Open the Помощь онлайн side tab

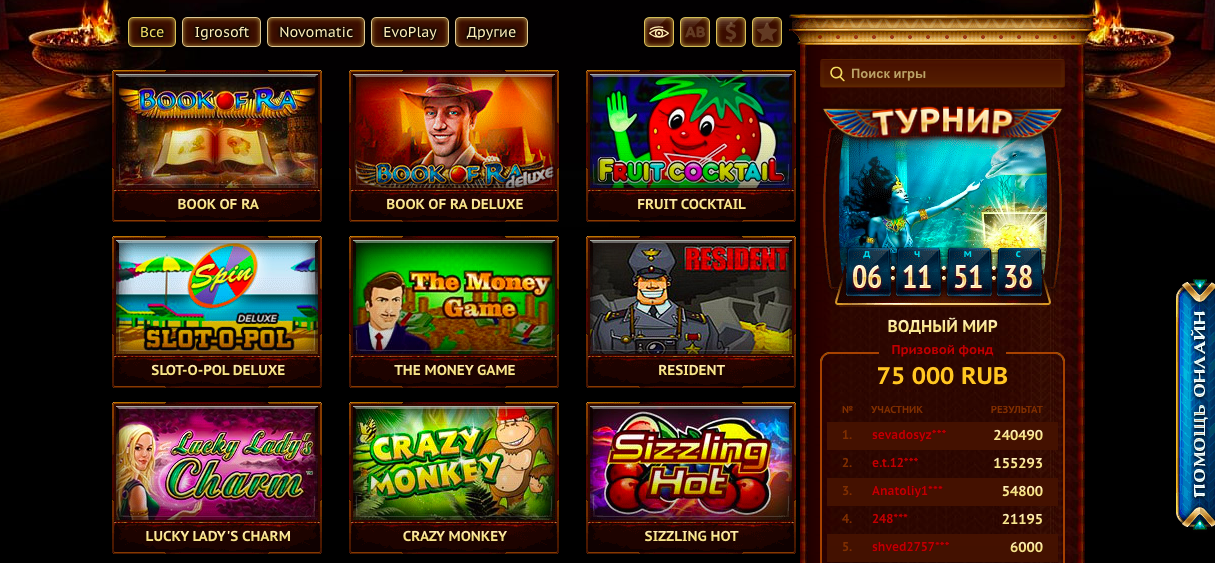coord(1196,404)
